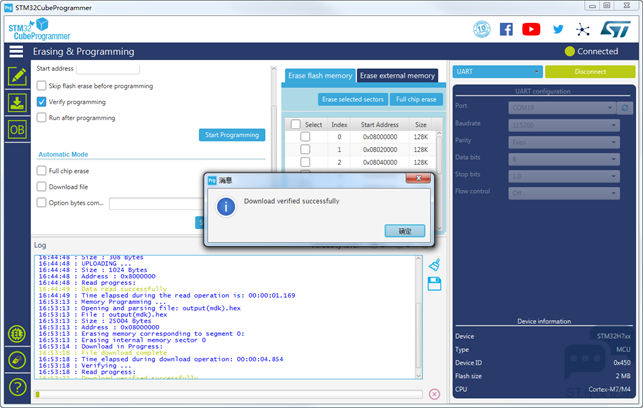
Task: Open the hamburger menu
Action: point(16,52)
